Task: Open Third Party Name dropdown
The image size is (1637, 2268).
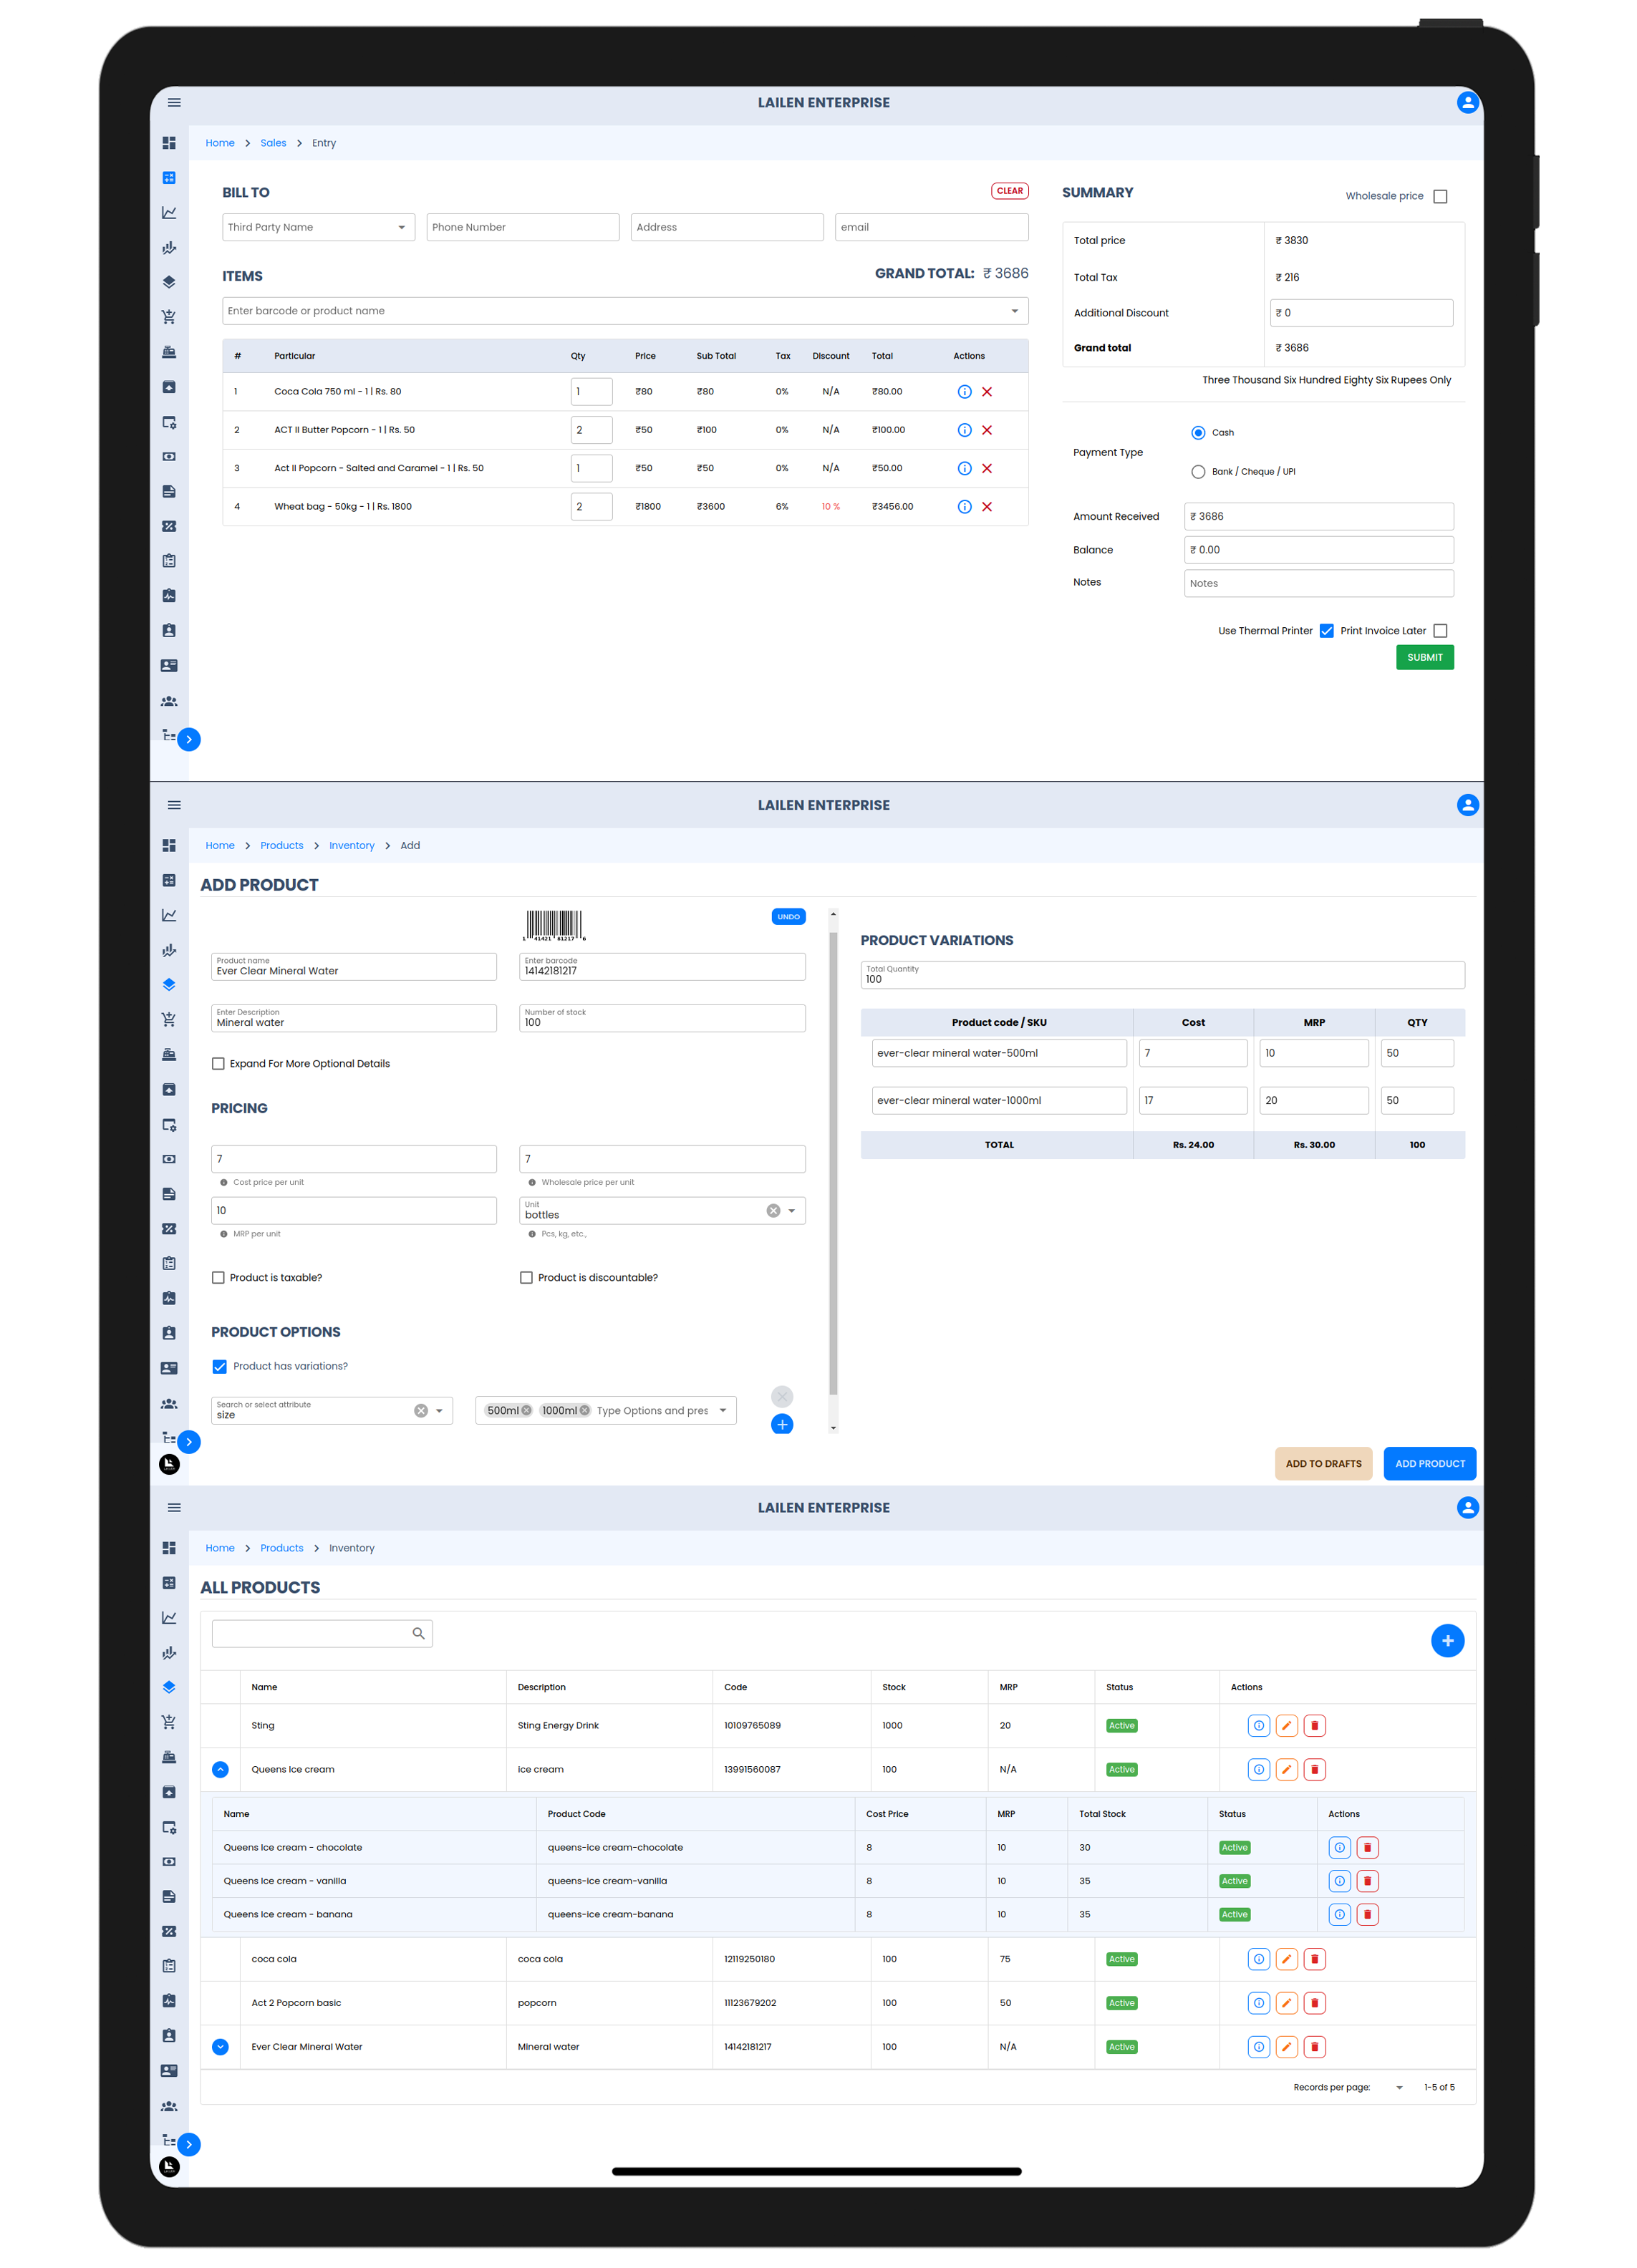Action: point(401,228)
